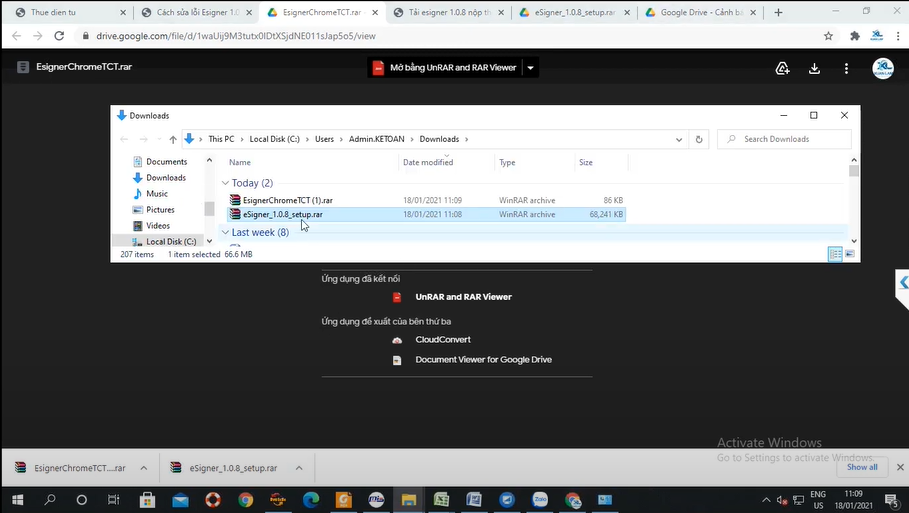Click the Add shortcut to Drive icon

[x=782, y=68]
